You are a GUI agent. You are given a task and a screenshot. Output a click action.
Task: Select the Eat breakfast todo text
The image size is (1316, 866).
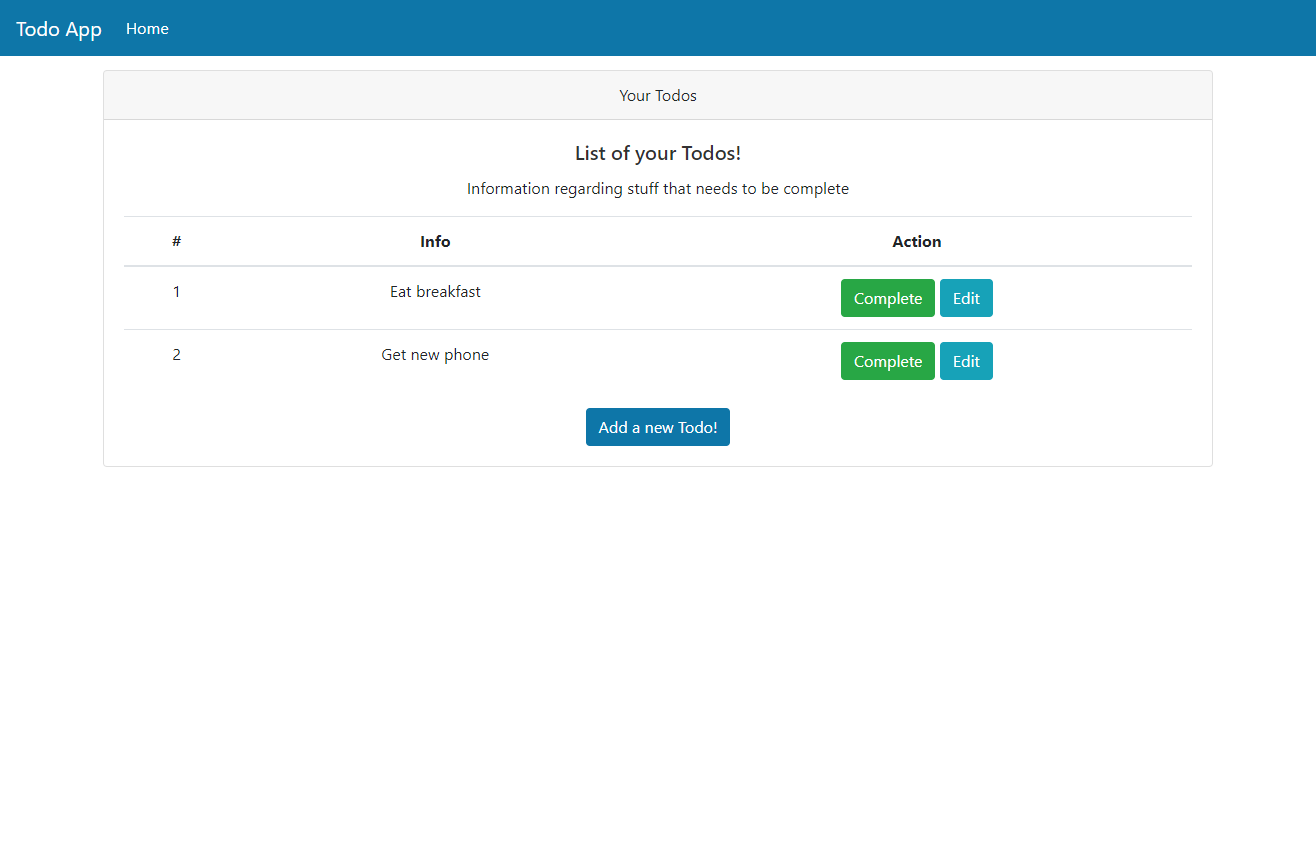tap(435, 291)
